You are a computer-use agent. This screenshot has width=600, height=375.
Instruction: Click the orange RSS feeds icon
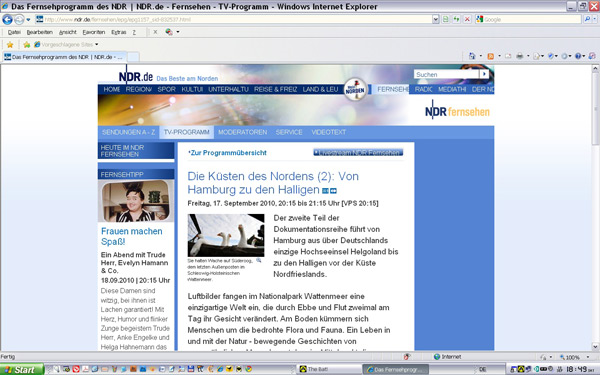[491, 56]
